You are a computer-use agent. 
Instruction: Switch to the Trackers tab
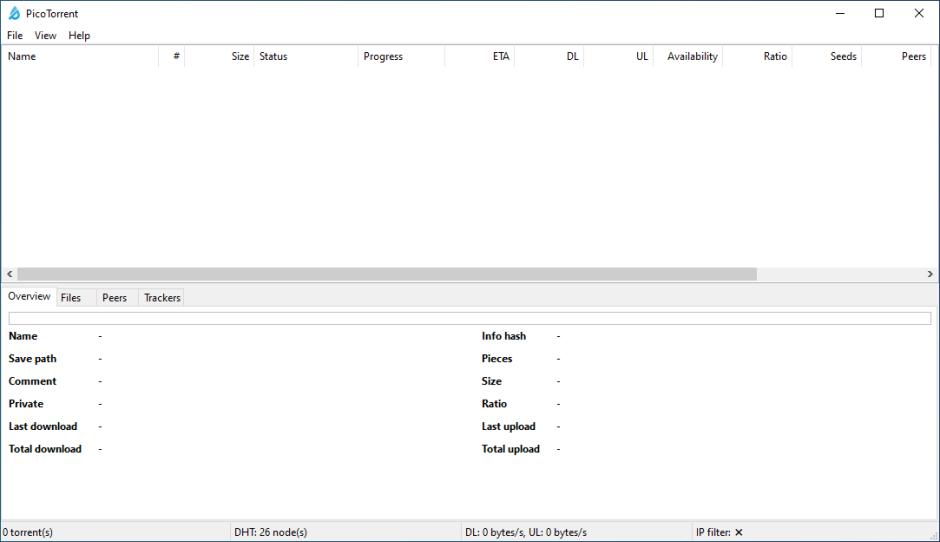[162, 297]
